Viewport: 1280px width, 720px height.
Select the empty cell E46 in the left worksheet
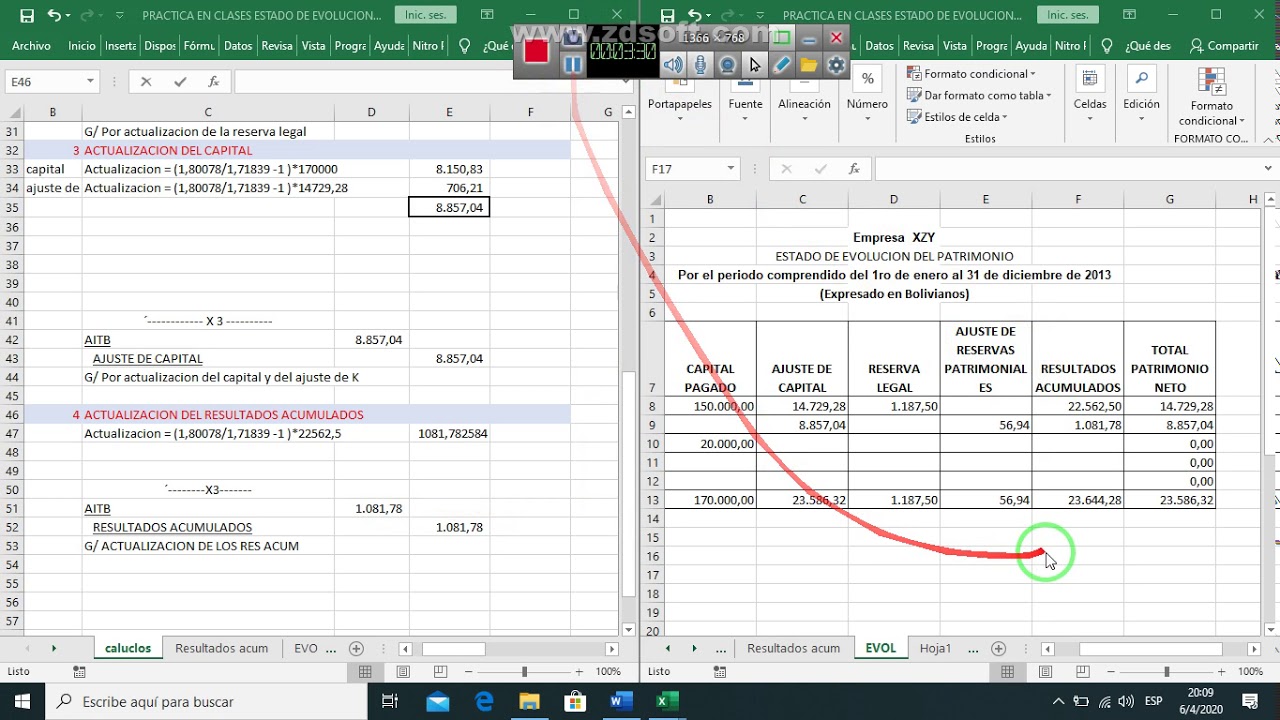449,415
